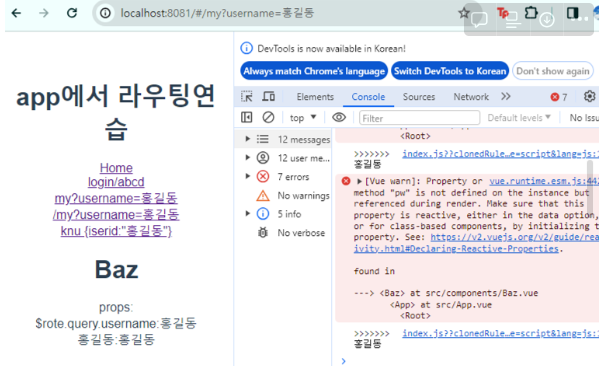Click Always match Chrome's language button

point(314,71)
